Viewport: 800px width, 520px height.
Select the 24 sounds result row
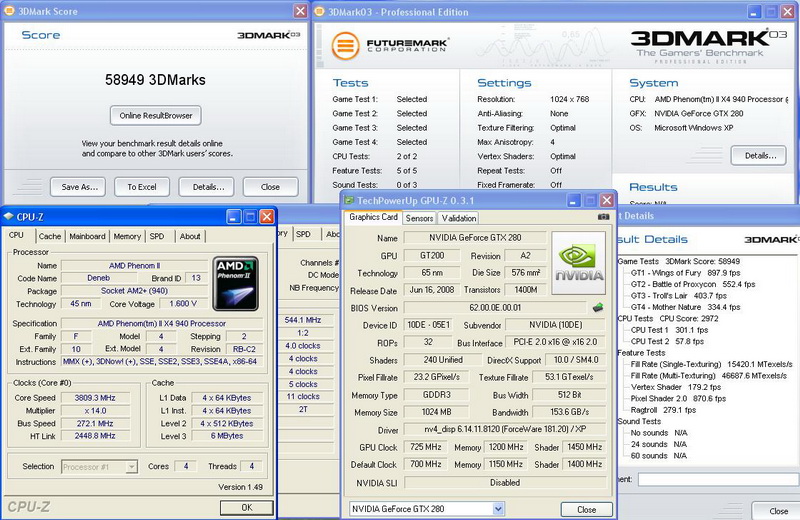pyautogui.click(x=659, y=444)
